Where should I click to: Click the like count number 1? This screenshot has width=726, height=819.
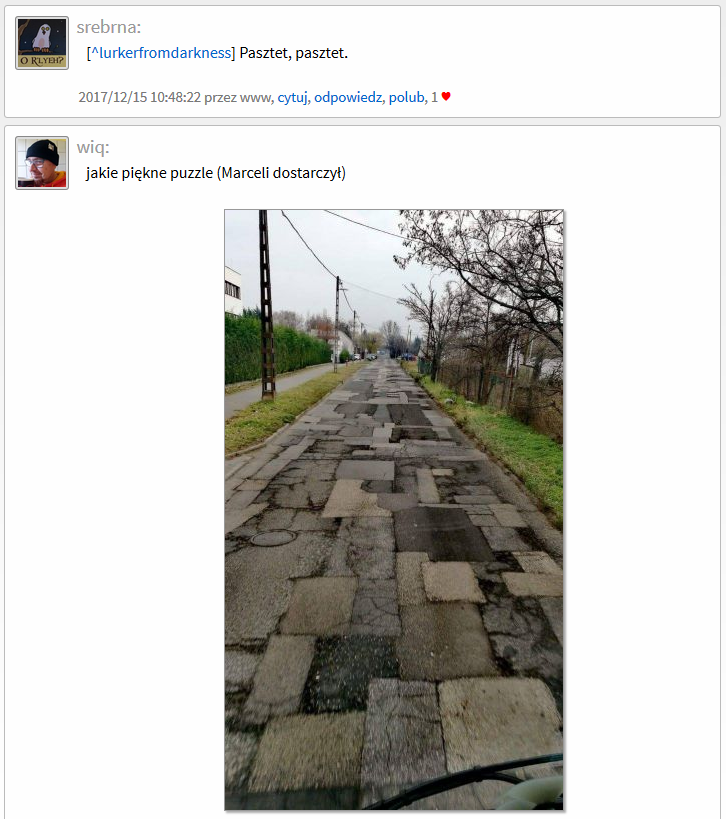pos(434,97)
